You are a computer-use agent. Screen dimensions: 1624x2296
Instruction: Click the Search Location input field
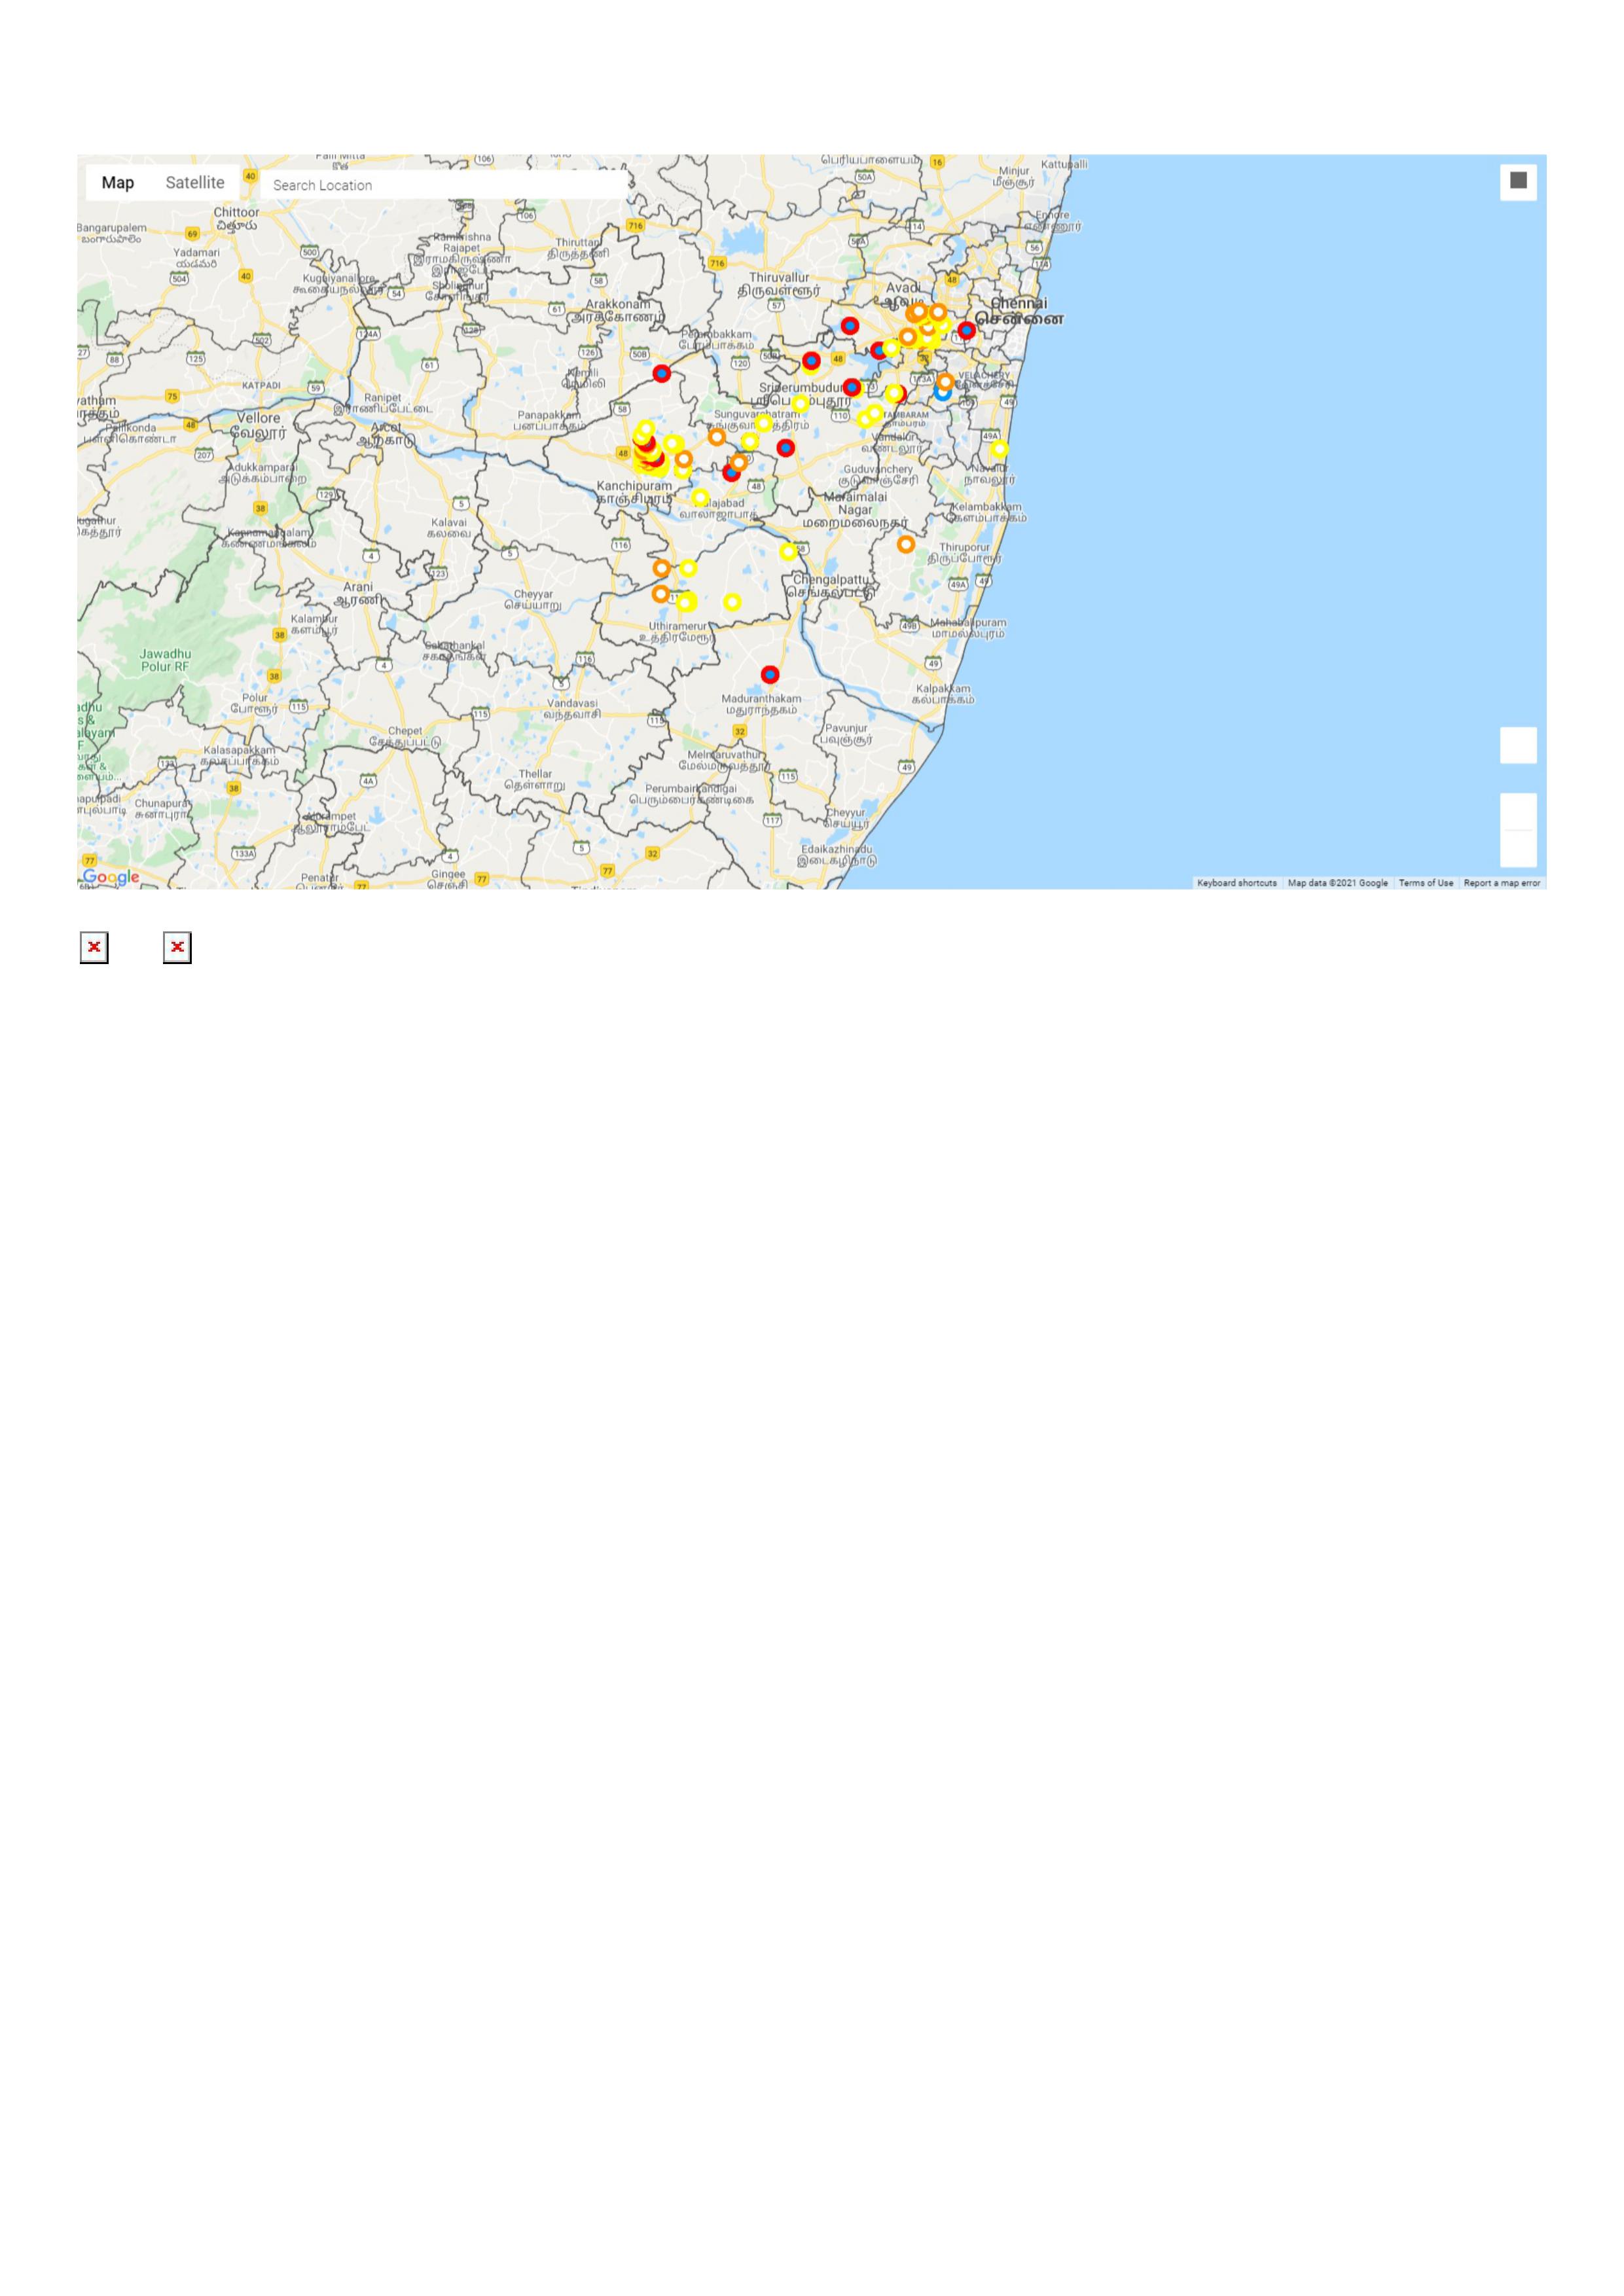coord(443,185)
